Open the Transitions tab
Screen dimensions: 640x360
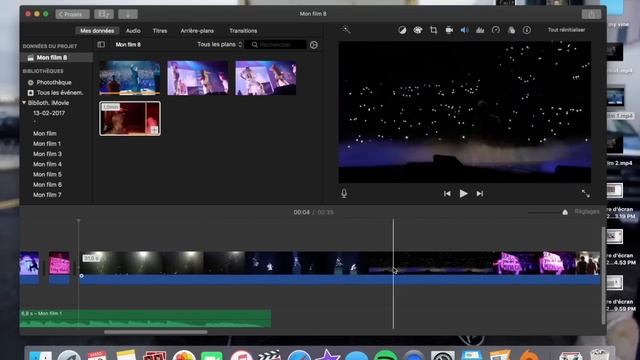point(243,31)
